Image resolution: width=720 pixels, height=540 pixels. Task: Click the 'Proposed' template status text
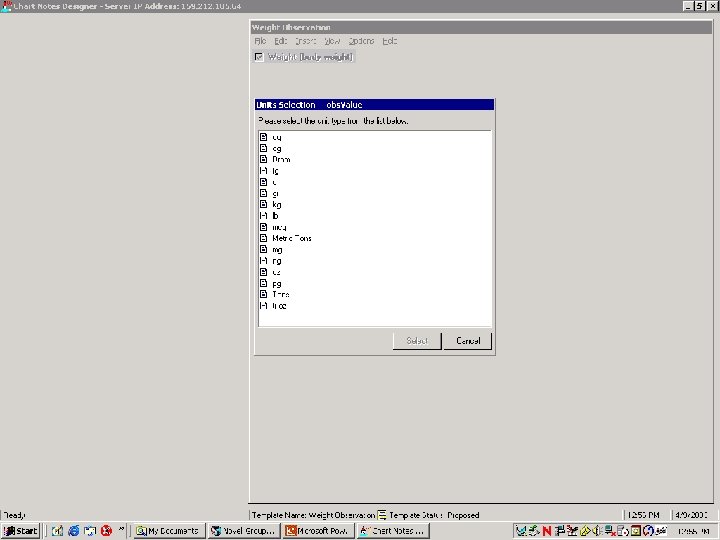pos(463,515)
